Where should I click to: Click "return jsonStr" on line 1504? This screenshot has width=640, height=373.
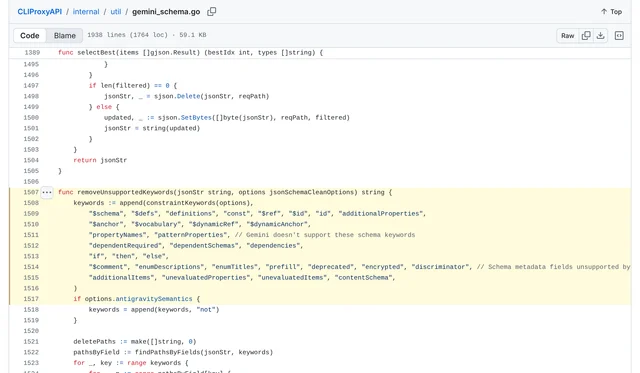coord(100,160)
